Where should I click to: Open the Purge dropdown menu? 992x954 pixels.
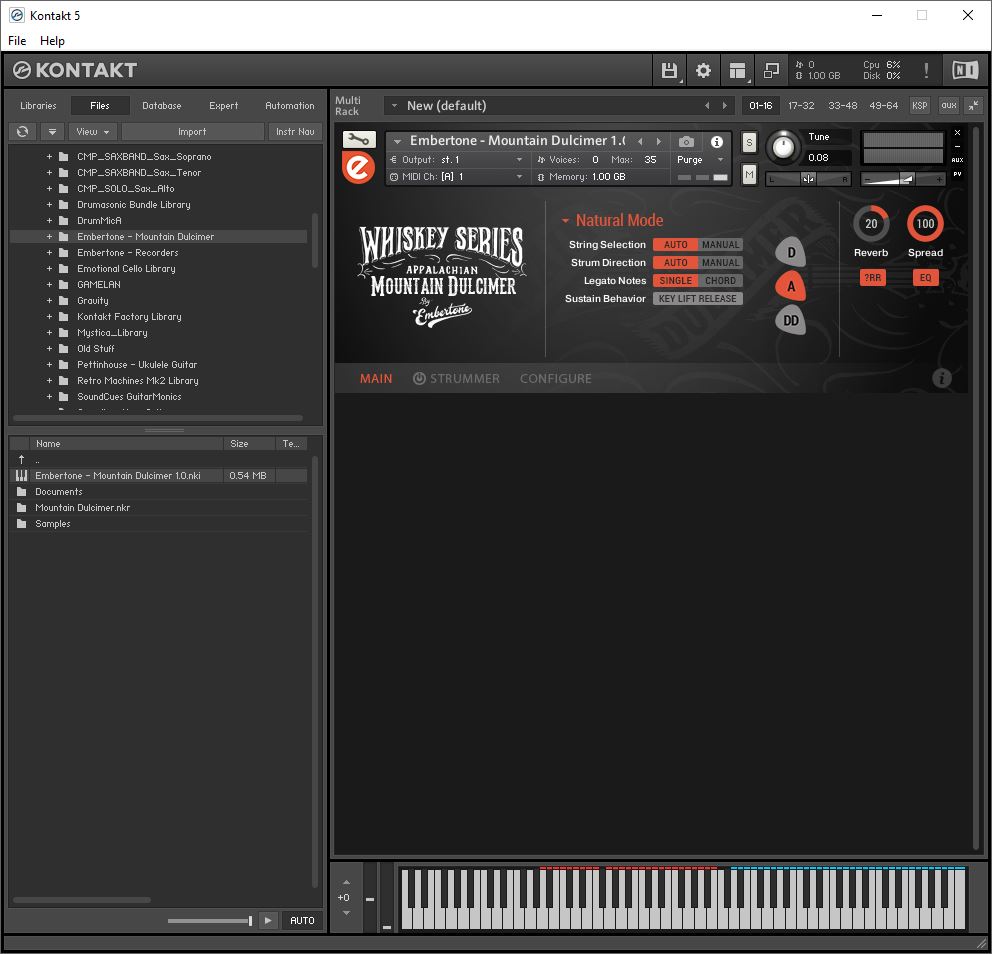[x=700, y=159]
